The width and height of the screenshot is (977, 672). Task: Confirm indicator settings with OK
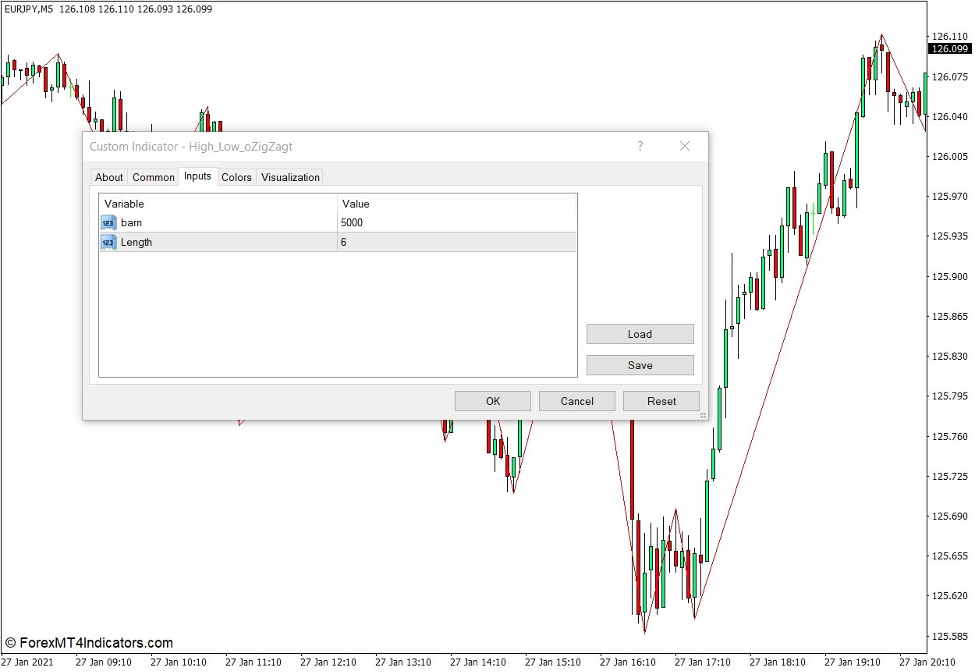coord(492,400)
